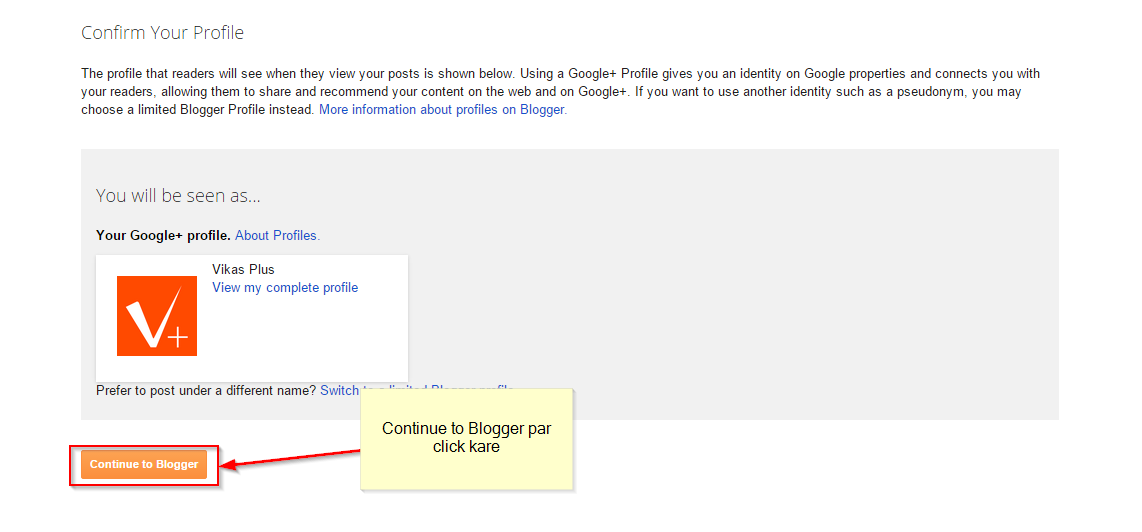Screen dimensions: 1142x532
Task: Click the Your Google+ profile label
Action: (x=163, y=235)
